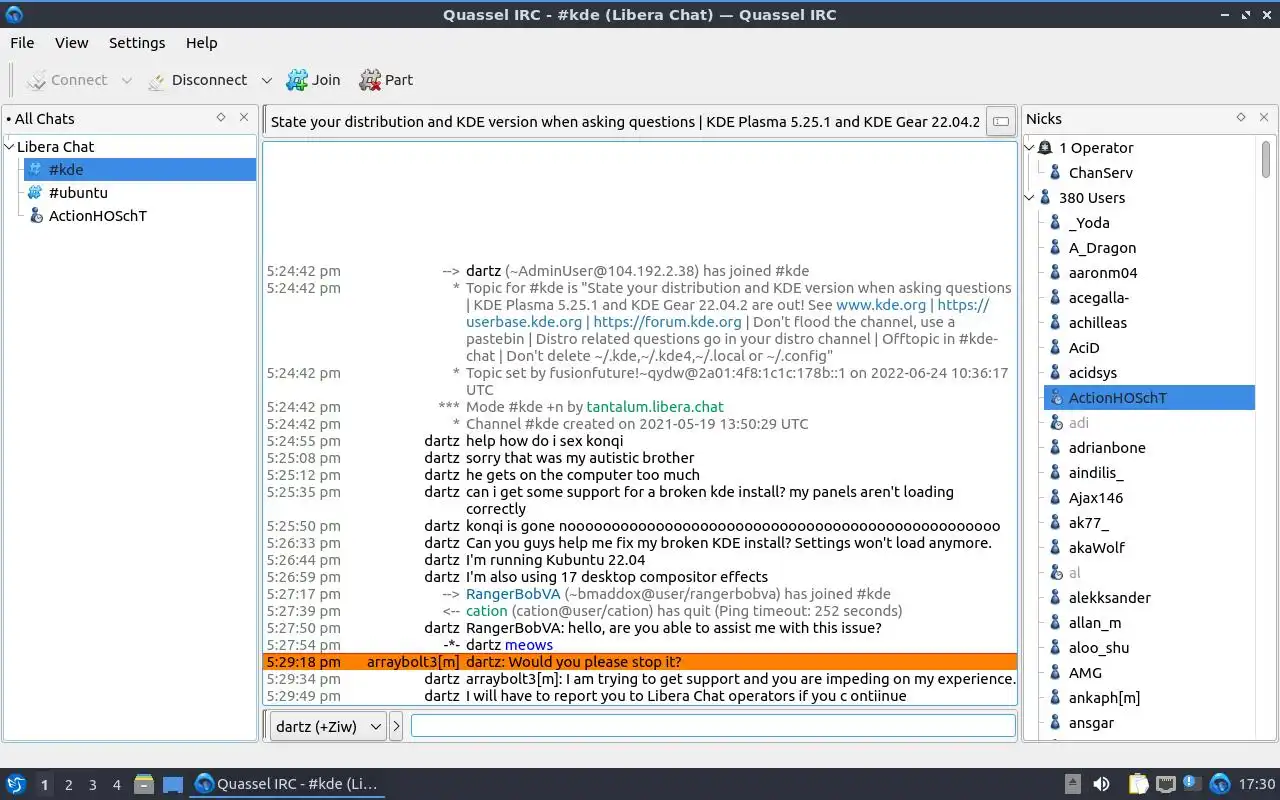Open the dartz (+Ziw) nick dropdown
Screen dimensions: 1280x800
pos(328,727)
